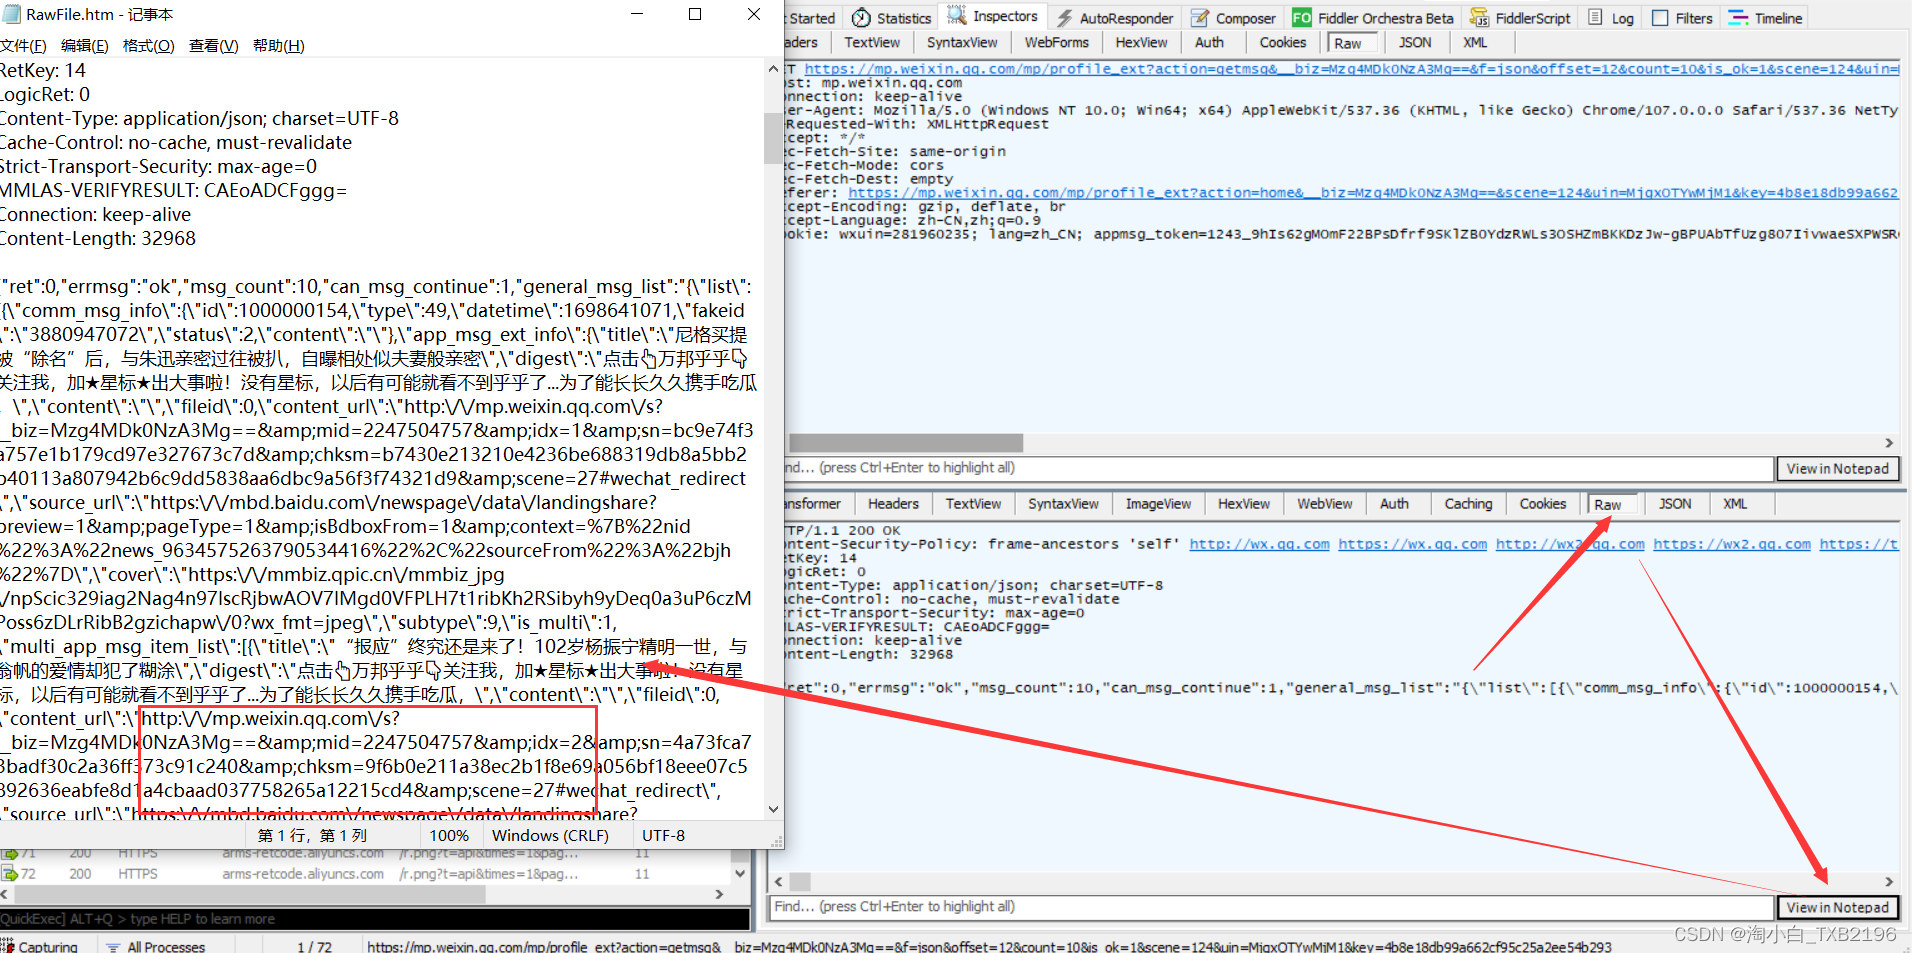Screen dimensions: 1912x953
Task: Open the Referer URL link
Action: 1372,193
